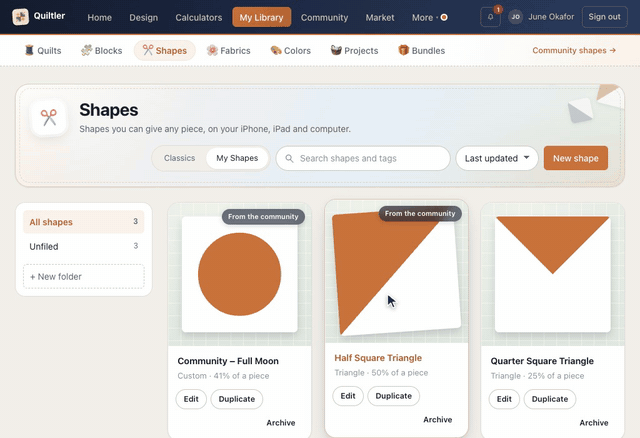Open the Half Square Triangle thumbnail
The height and width of the screenshot is (438, 640).
[396, 273]
